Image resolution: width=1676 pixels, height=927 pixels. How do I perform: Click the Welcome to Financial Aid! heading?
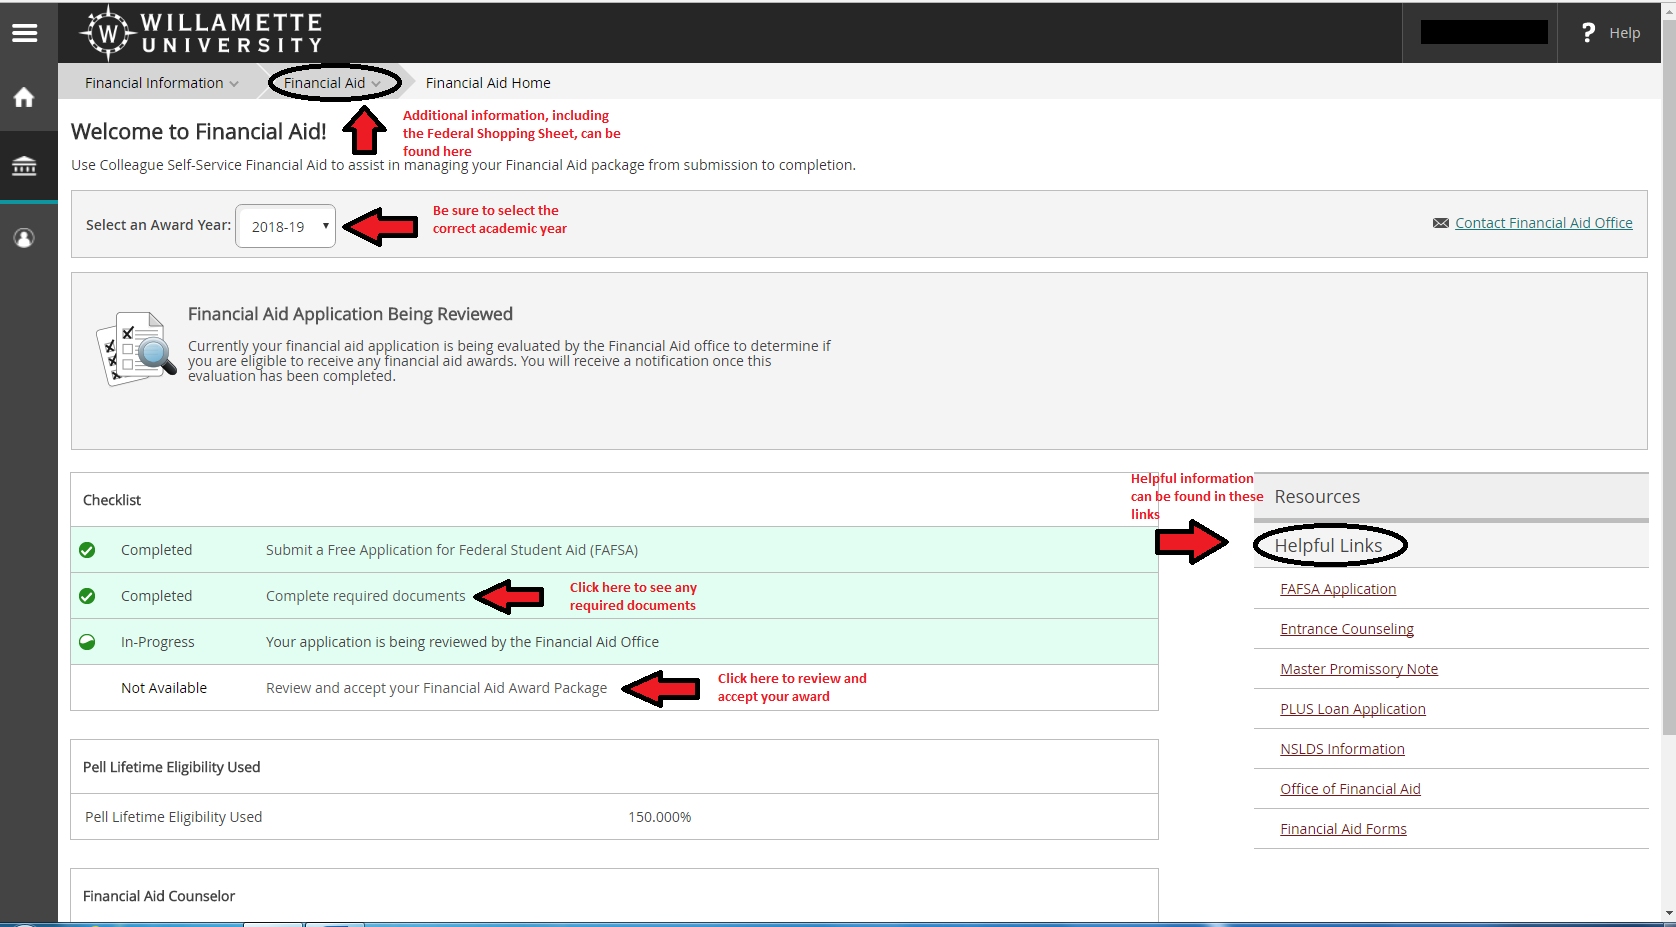click(199, 132)
